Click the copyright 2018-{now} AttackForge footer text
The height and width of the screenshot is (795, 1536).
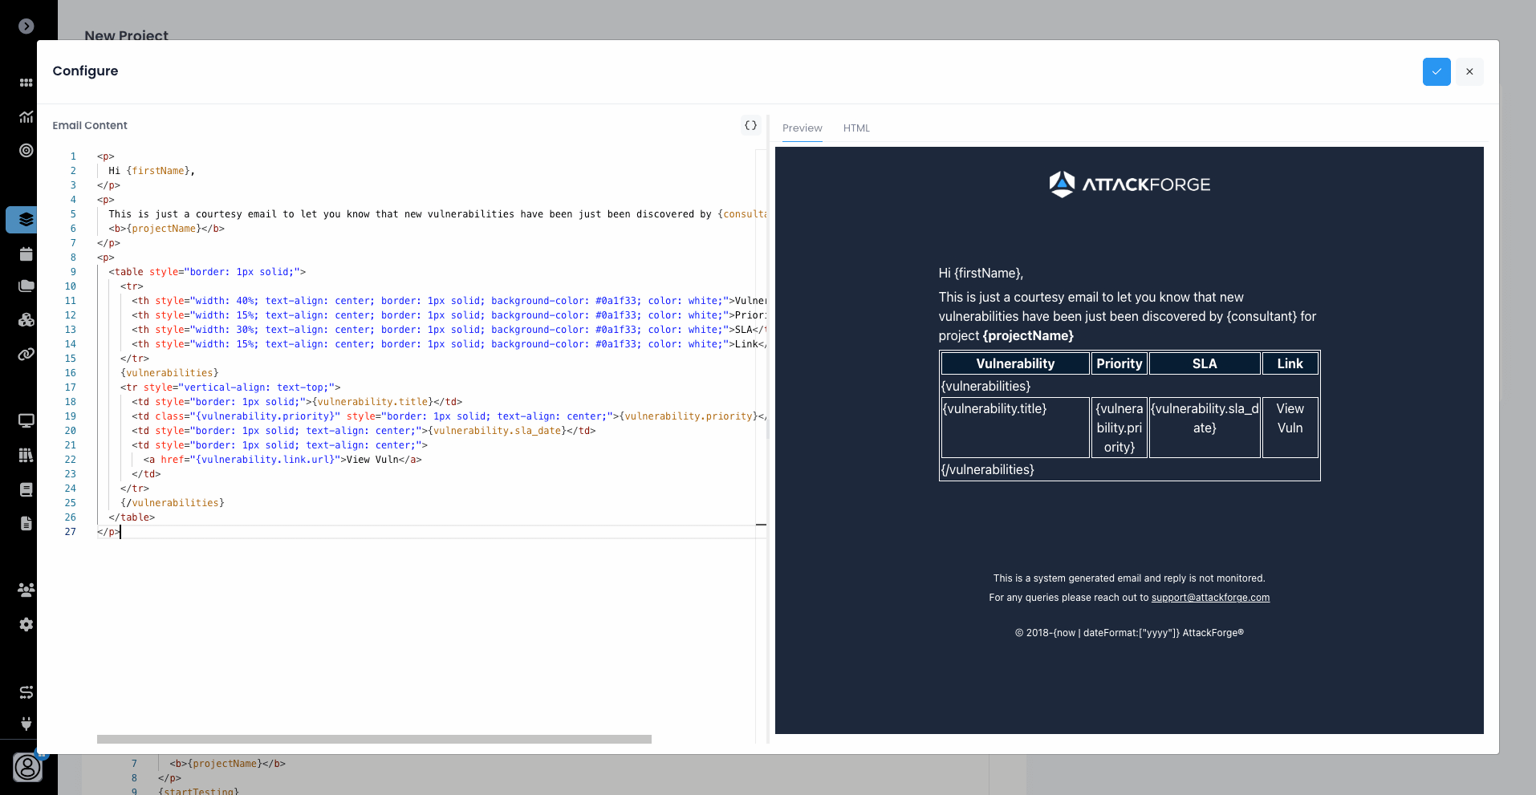tap(1129, 633)
